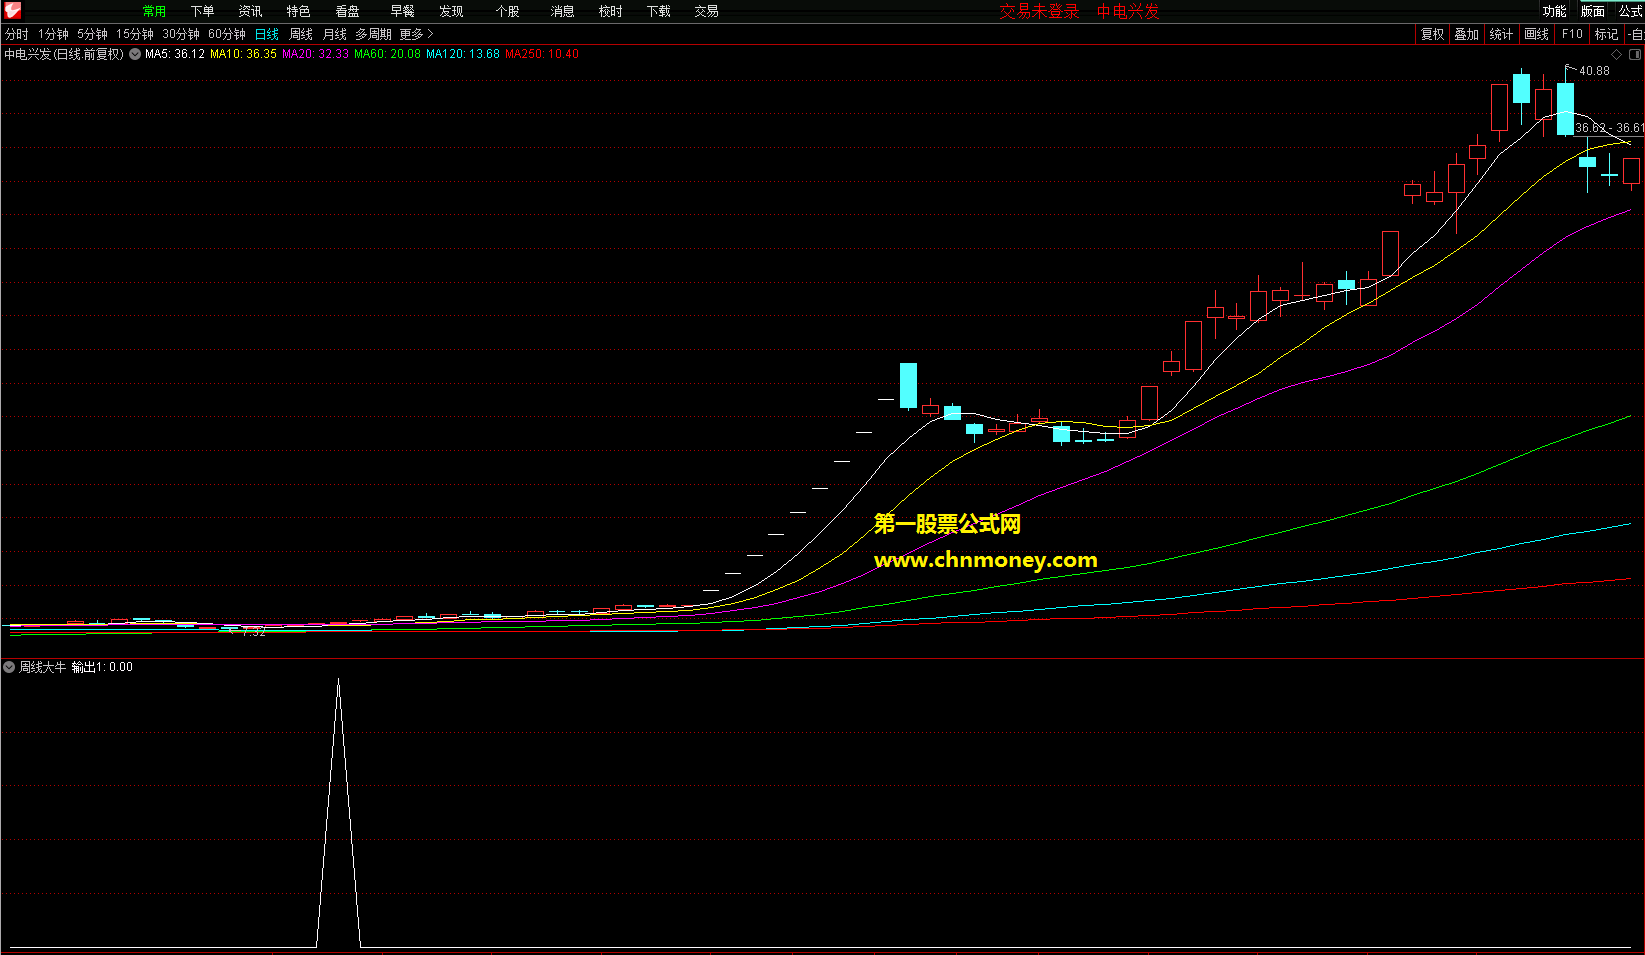This screenshot has width=1645, height=955.
Task: Open the 发现 menu
Action: click(451, 11)
